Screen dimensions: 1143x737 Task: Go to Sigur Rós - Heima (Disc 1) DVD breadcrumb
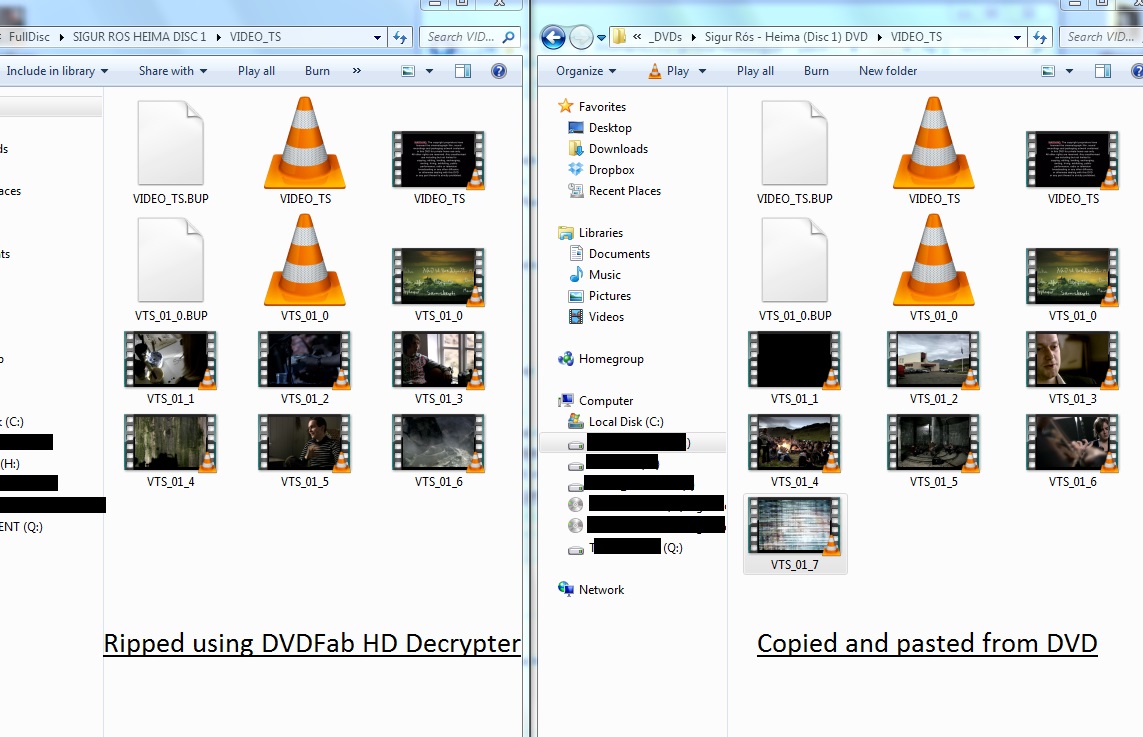point(786,36)
